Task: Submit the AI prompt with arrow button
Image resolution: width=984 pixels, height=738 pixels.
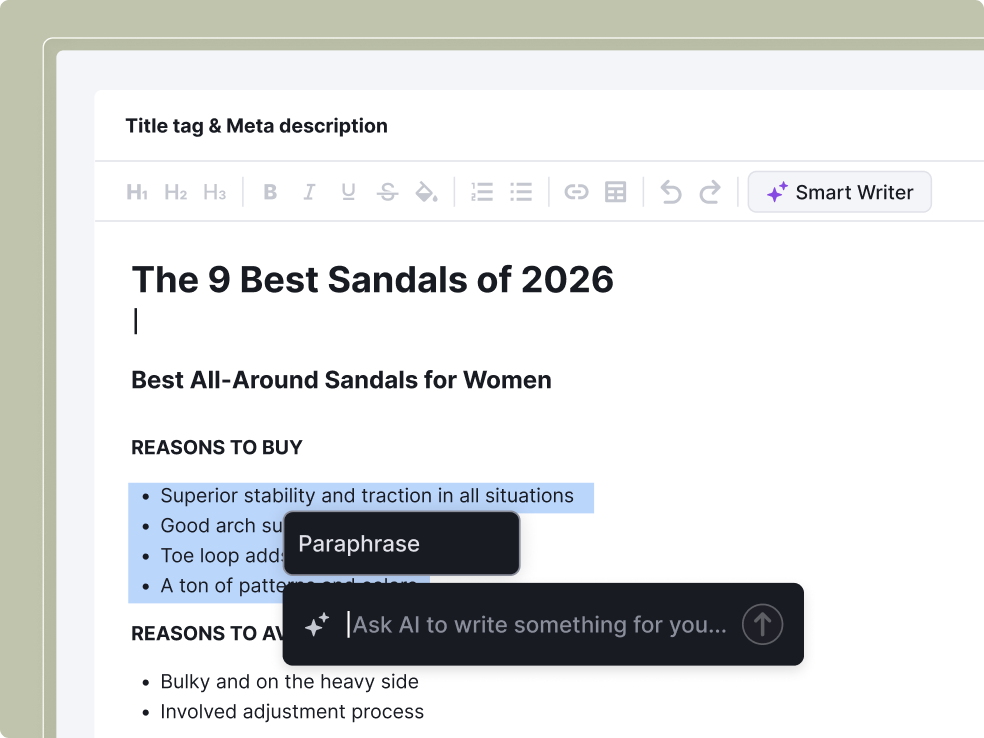Action: (x=762, y=625)
